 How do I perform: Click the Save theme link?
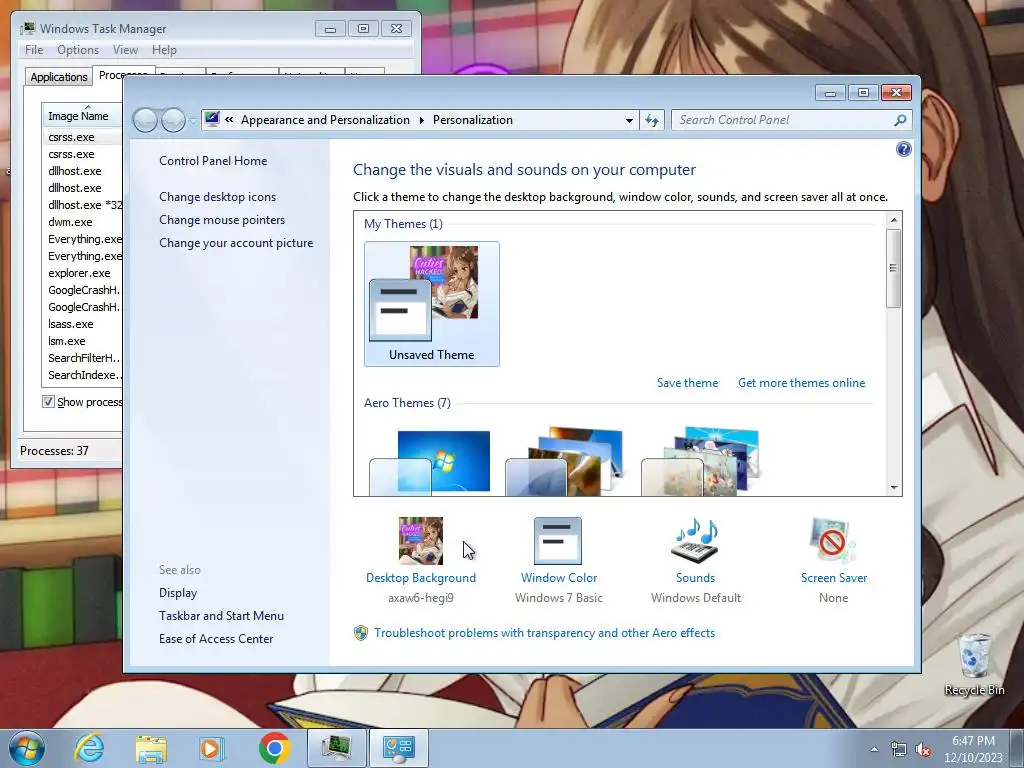click(687, 383)
